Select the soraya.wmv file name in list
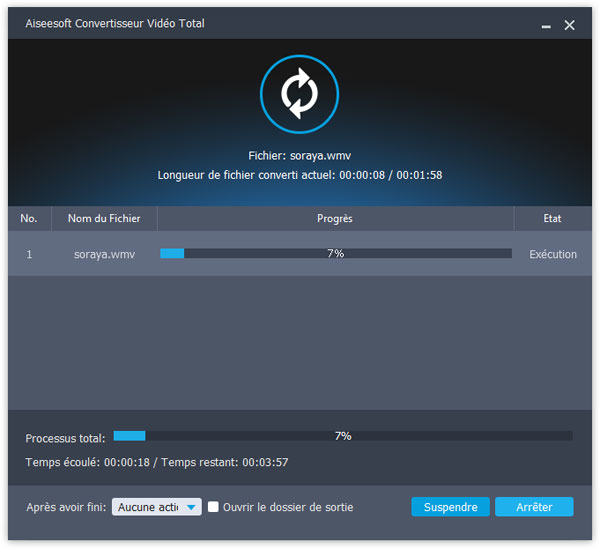 pos(104,254)
